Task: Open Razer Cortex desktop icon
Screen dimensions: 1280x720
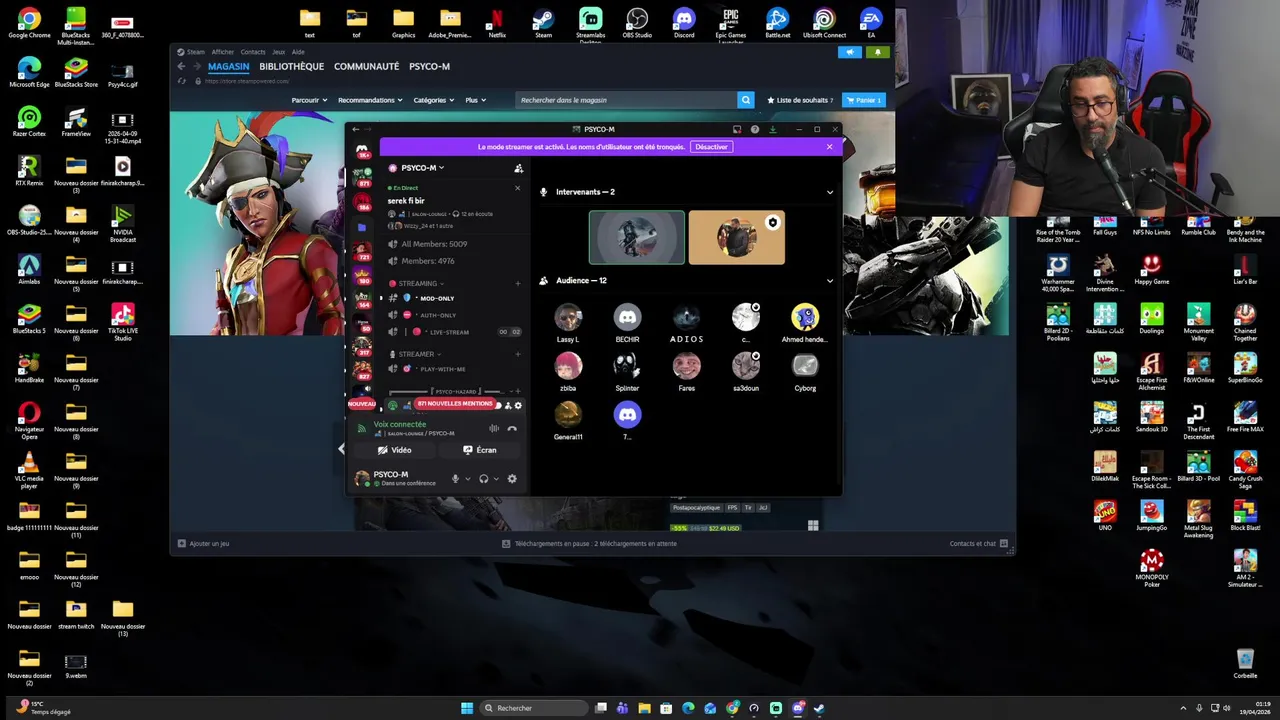Action: (x=29, y=121)
